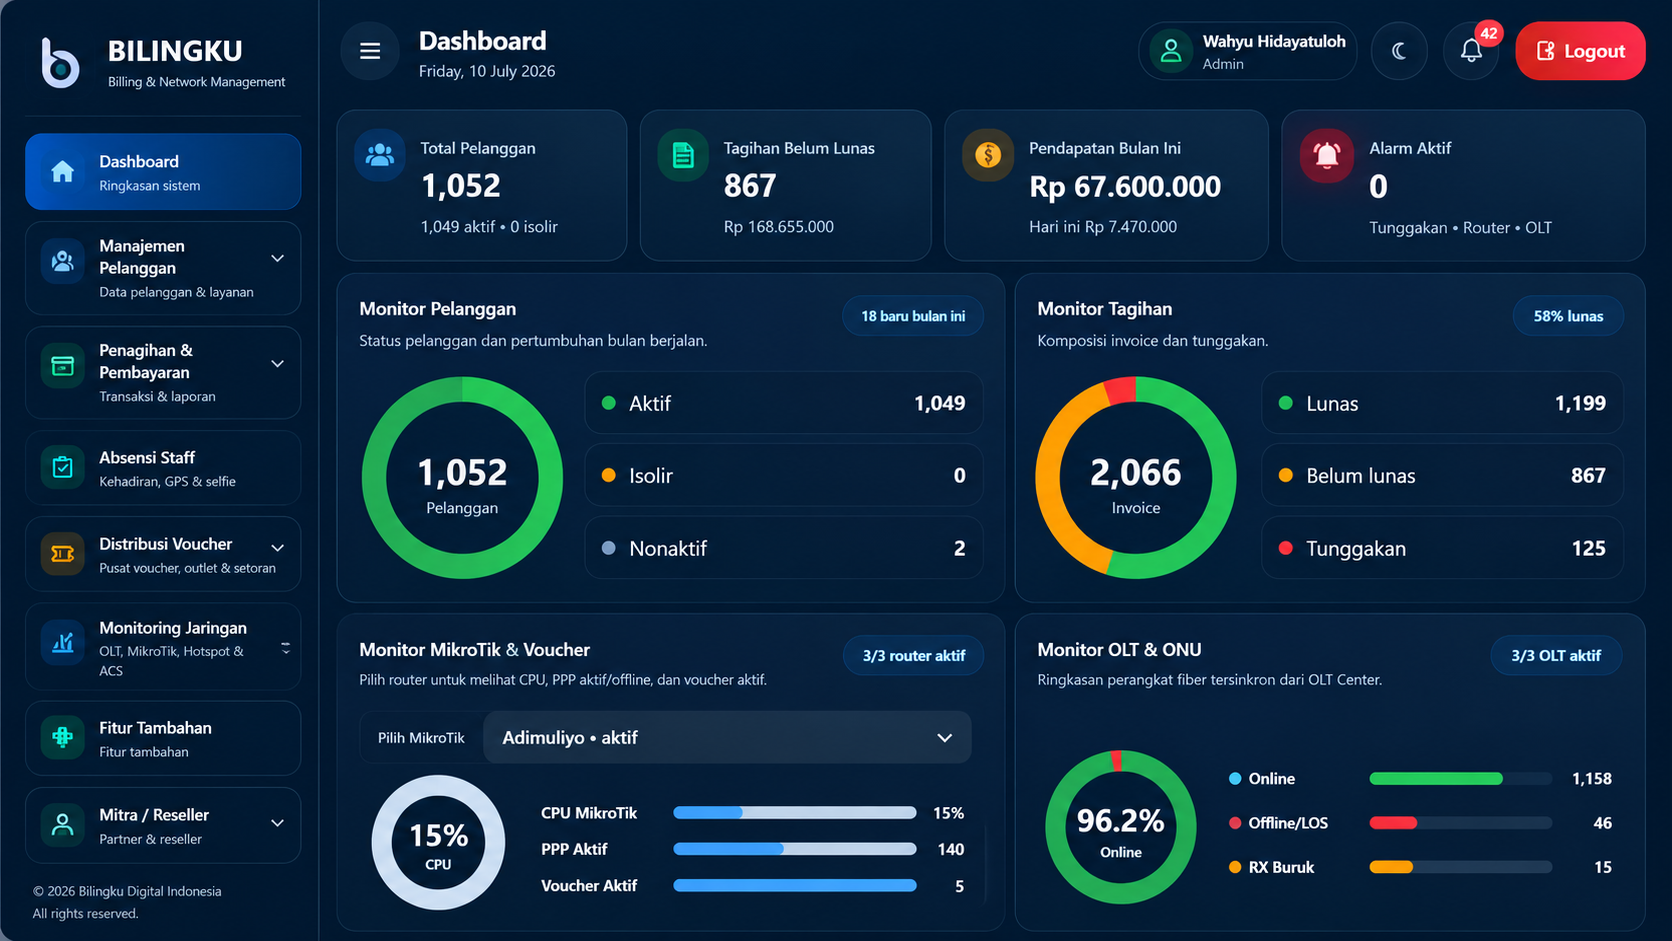The height and width of the screenshot is (941, 1672).
Task: Open Total Pelanggan 1,052 card
Action: (482, 186)
